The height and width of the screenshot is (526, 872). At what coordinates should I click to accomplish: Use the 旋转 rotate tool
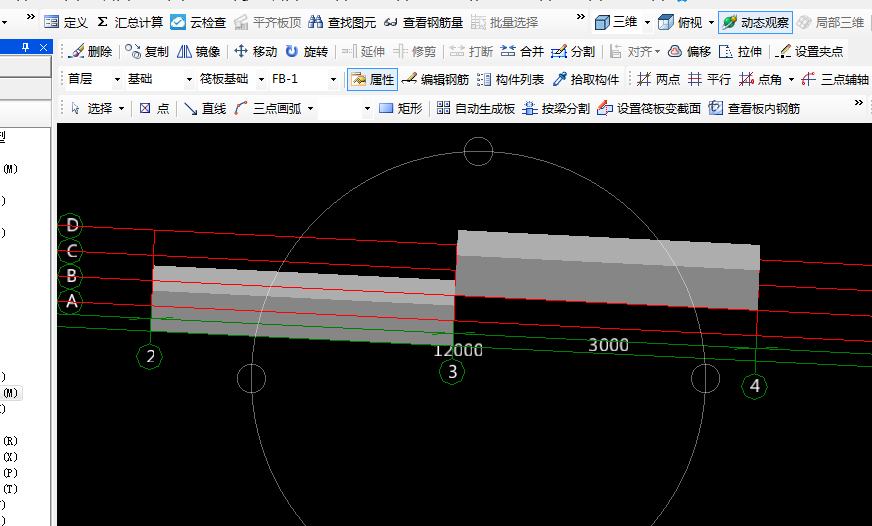(x=306, y=51)
